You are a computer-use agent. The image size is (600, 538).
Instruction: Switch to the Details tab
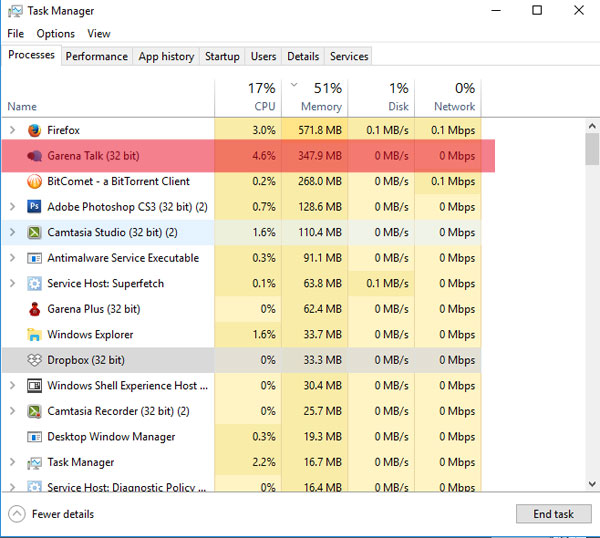click(x=303, y=57)
